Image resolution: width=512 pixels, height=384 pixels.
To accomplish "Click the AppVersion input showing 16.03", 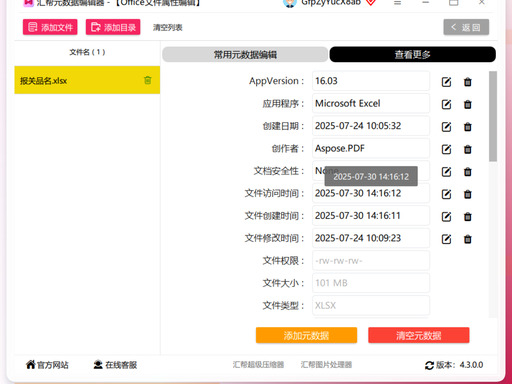I will [x=371, y=81].
